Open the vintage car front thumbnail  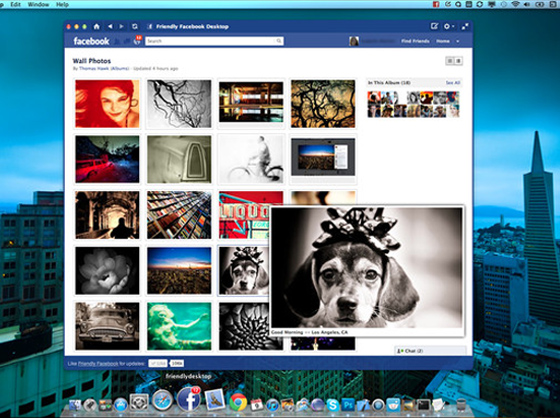(108, 326)
